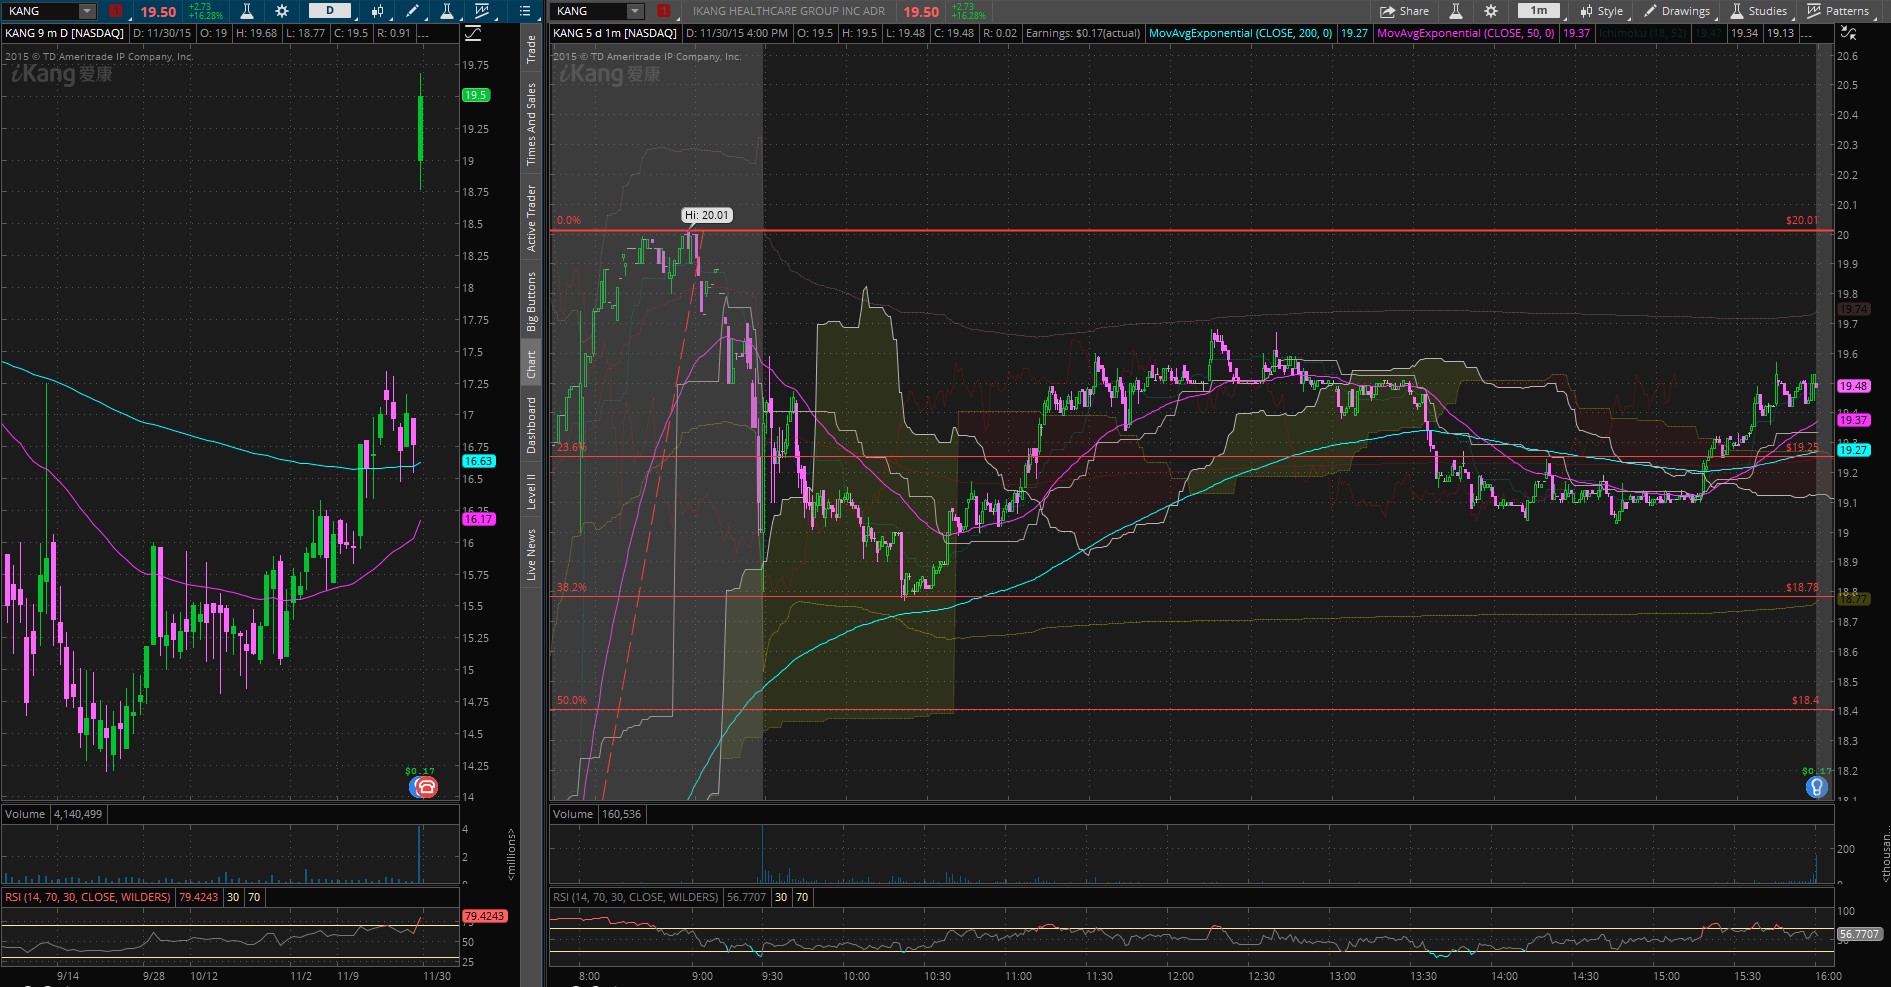The width and height of the screenshot is (1891, 987).
Task: Click right chart RSI Wilders study label
Action: (635, 897)
